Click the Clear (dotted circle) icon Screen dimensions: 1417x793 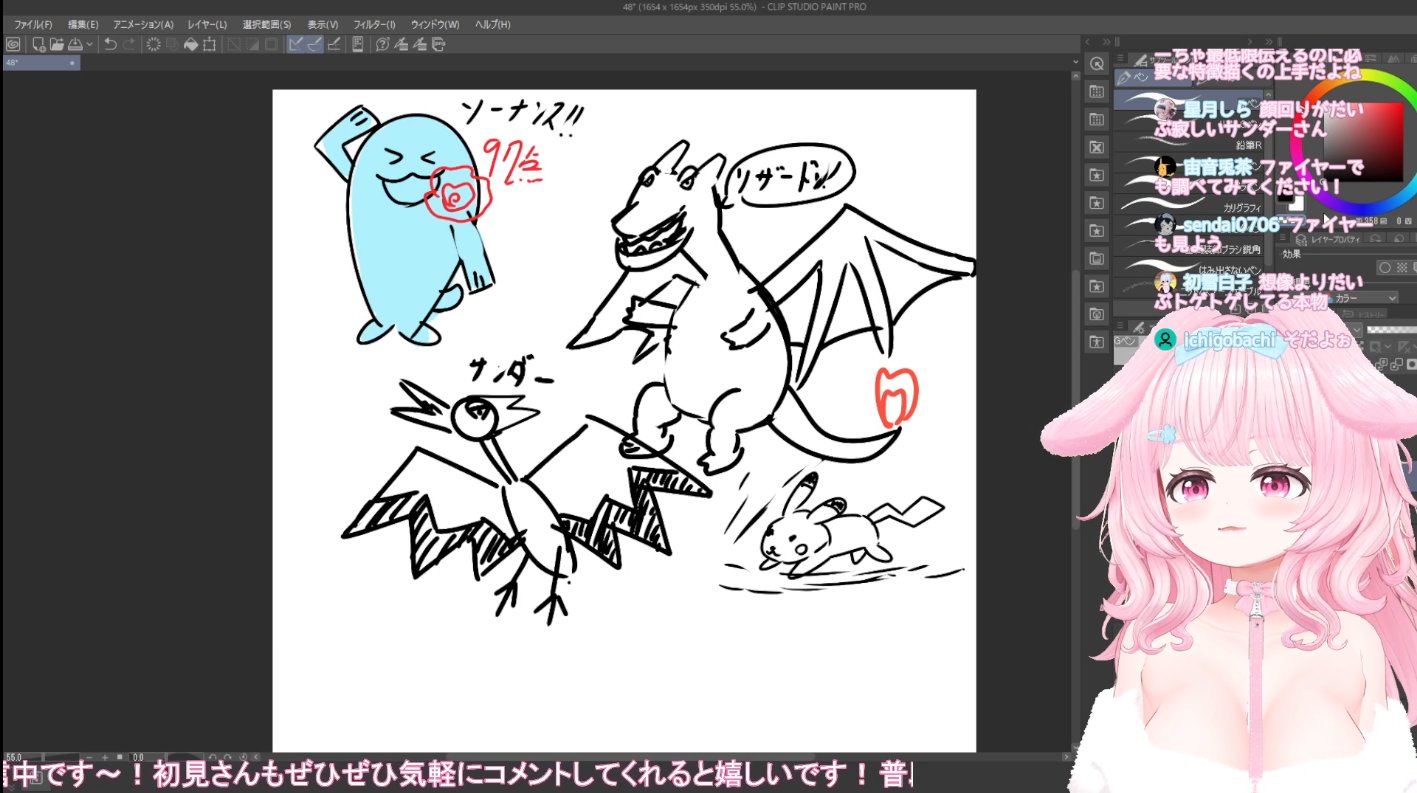click(153, 44)
